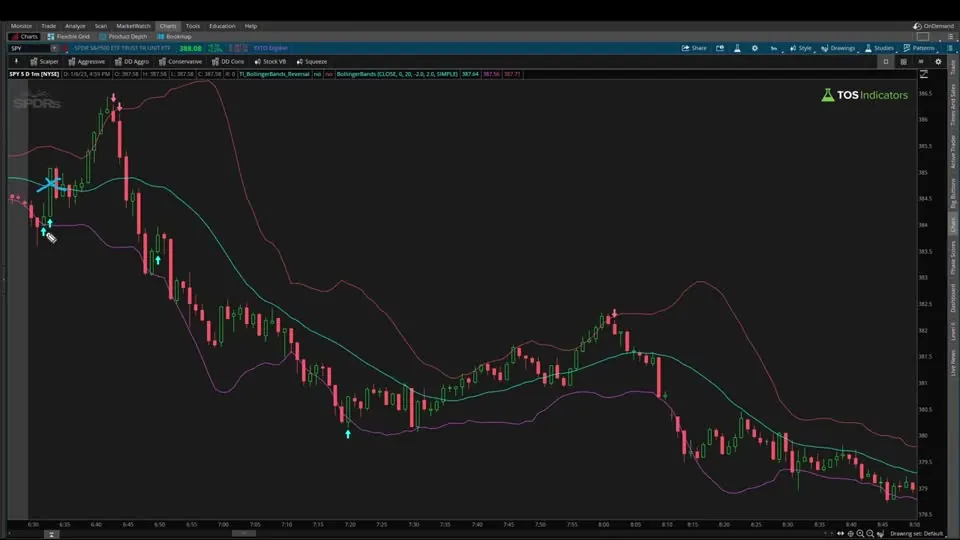Click the pin icon on the style bar
This screenshot has width=960, height=540.
point(17,61)
